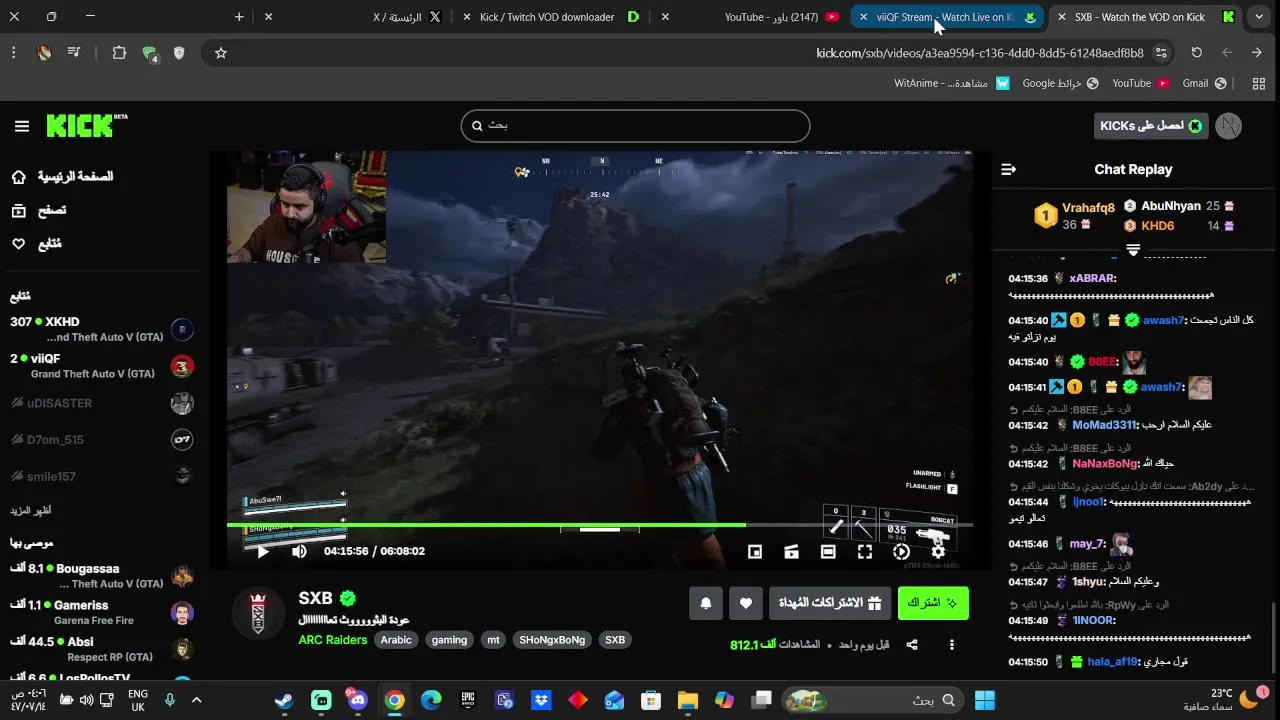Open the Gmail bookmark
The width and height of the screenshot is (1280, 720).
point(1204,83)
